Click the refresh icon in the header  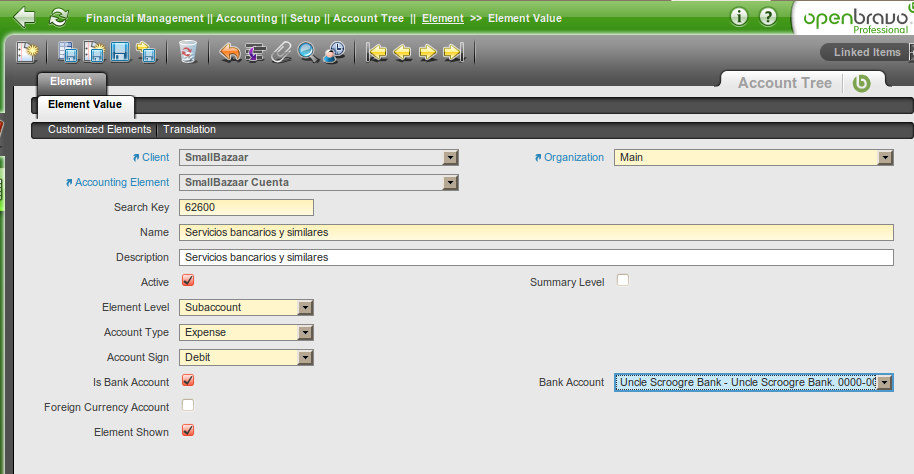58,17
